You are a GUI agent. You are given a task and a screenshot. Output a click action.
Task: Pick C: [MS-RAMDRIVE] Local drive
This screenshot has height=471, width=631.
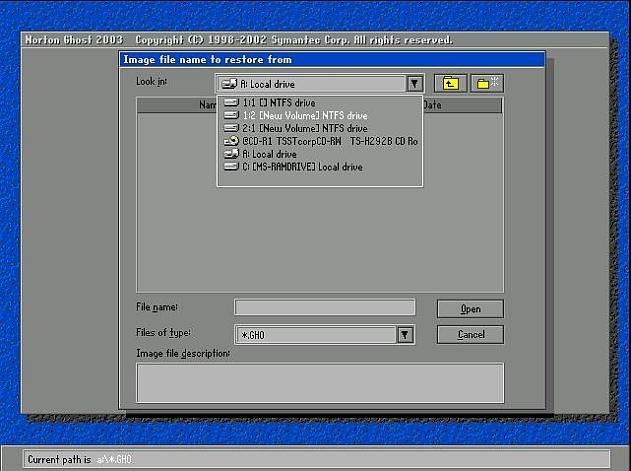point(320,167)
